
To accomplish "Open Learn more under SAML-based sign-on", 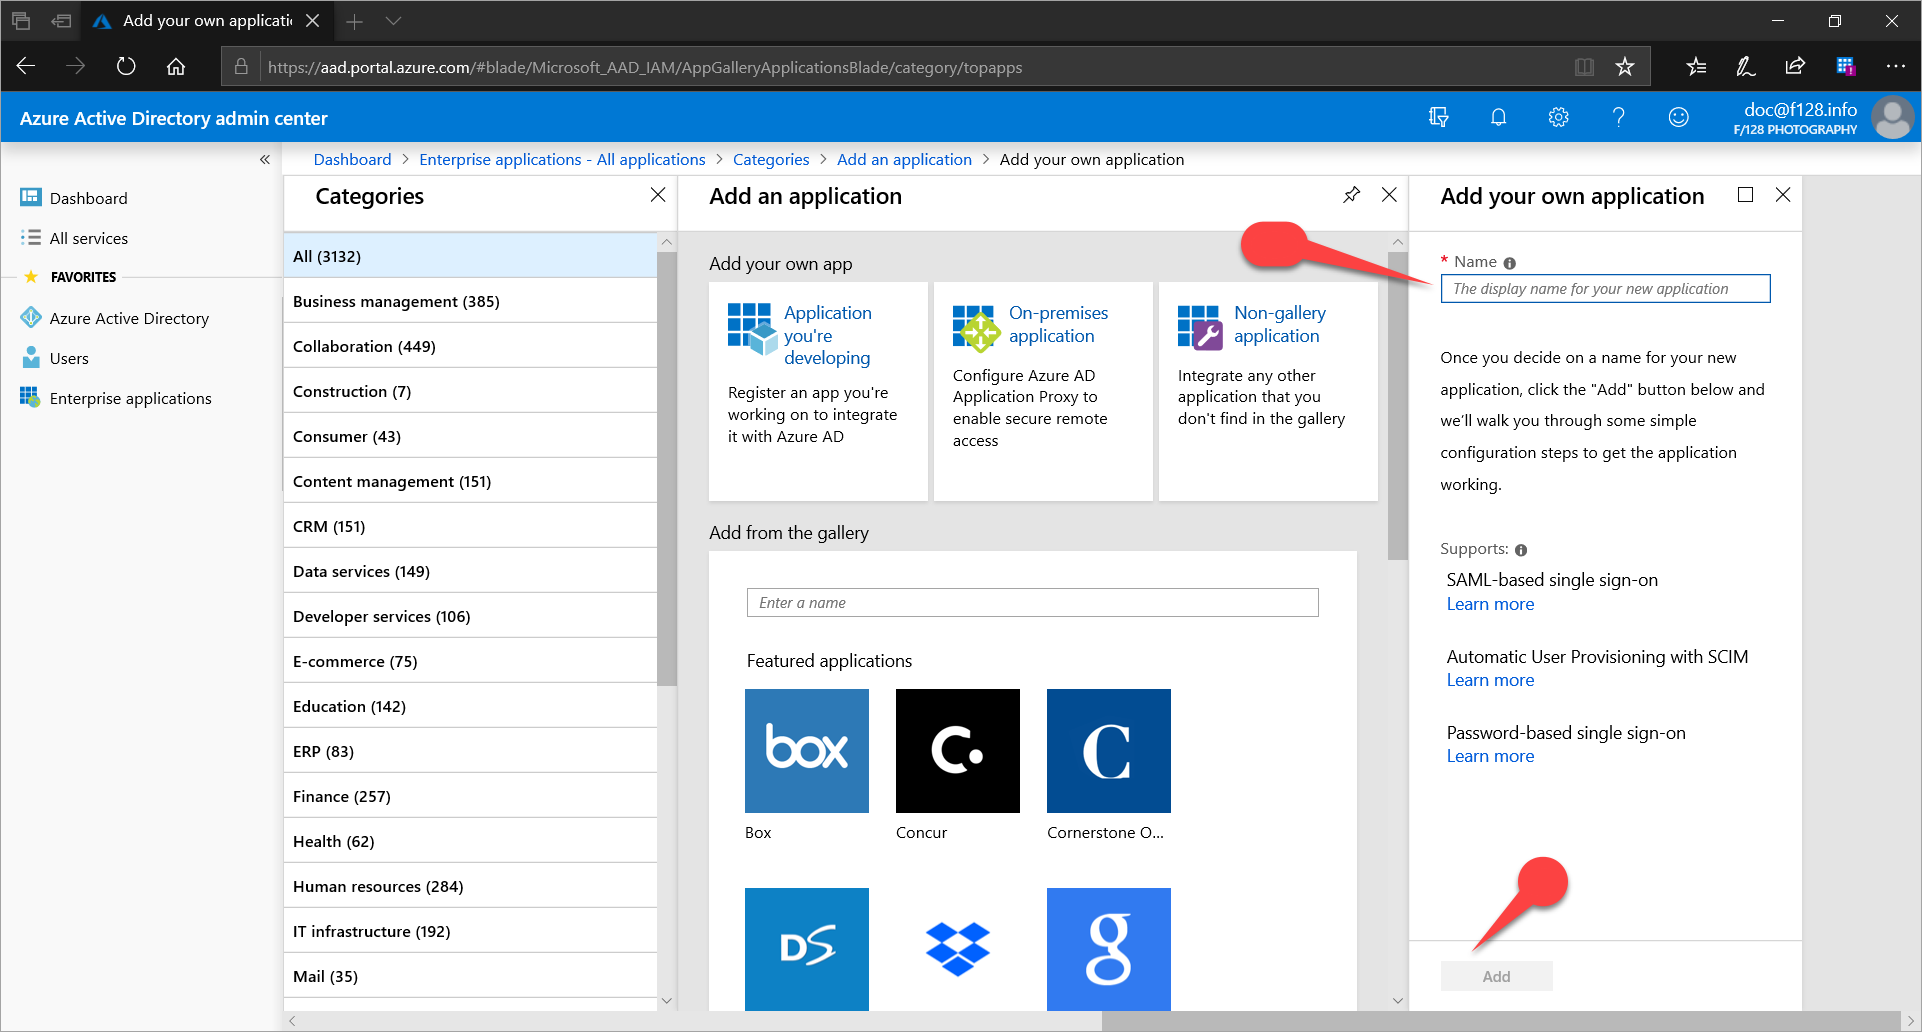I will tap(1489, 604).
